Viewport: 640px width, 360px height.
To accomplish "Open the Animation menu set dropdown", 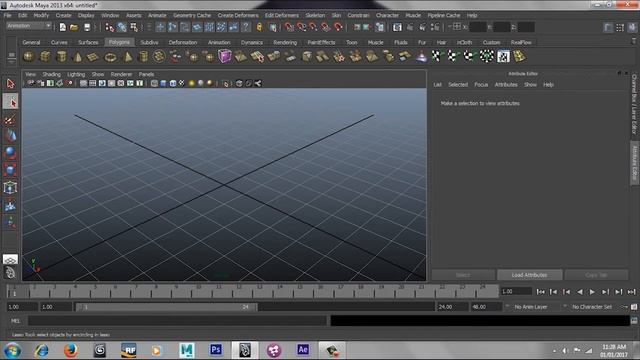I will click(29, 26).
